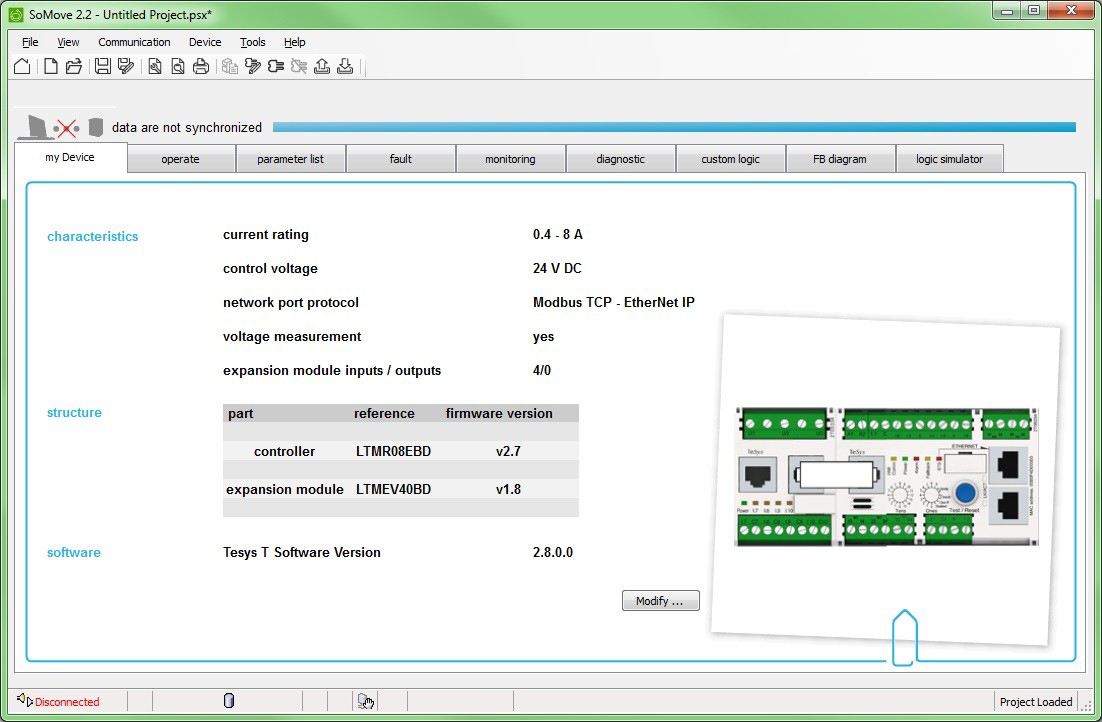This screenshot has width=1102, height=722.
Task: Switch to the parameter list tab
Action: pyautogui.click(x=290, y=159)
